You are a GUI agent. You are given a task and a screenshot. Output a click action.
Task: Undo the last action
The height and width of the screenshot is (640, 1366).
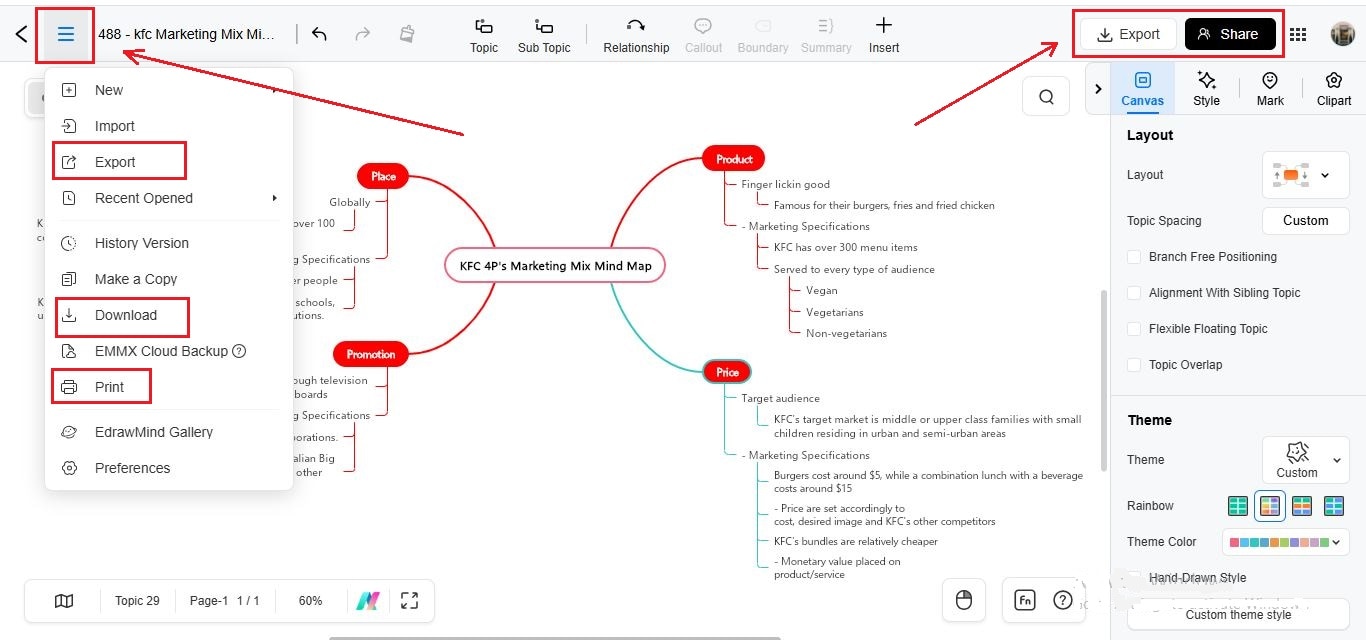click(x=319, y=34)
